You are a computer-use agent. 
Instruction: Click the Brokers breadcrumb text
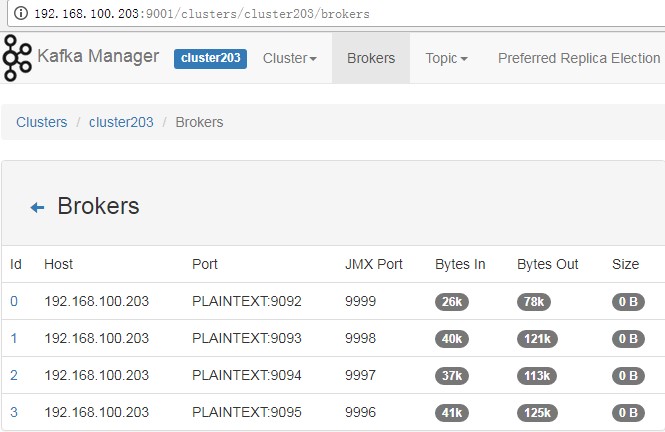(x=199, y=122)
